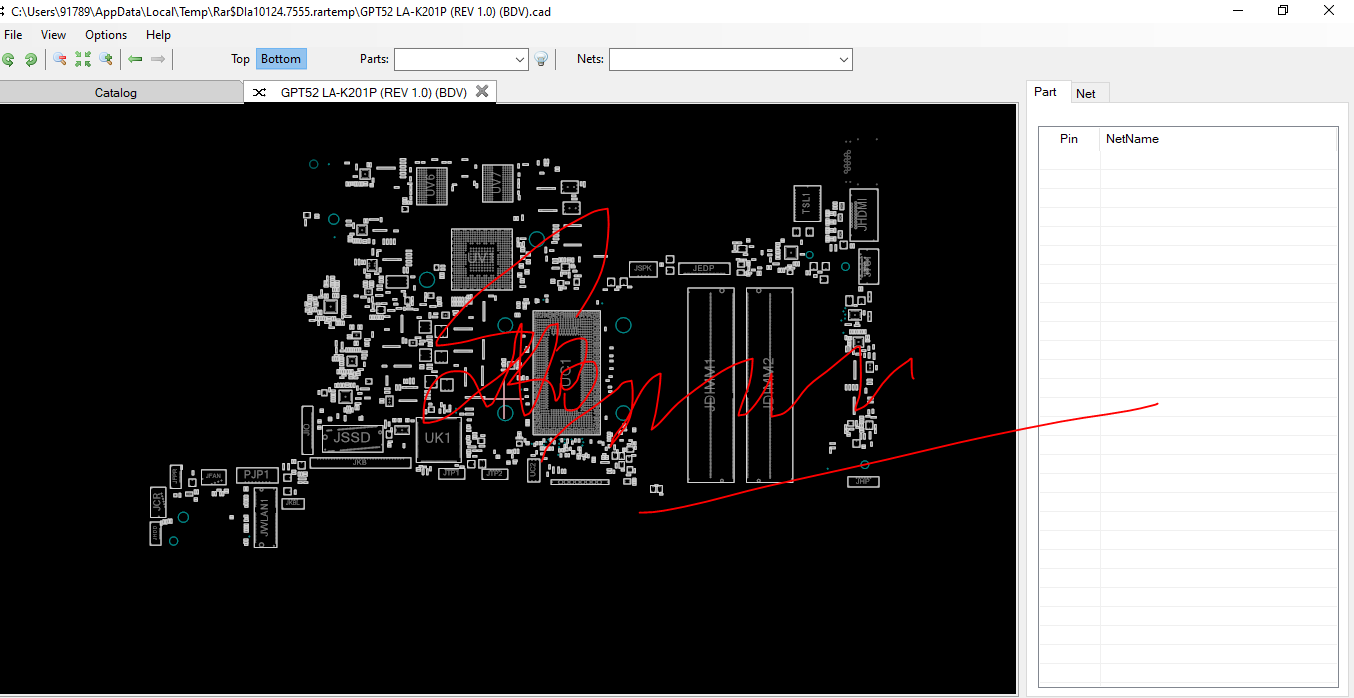Select the JDIMM2 memory slot
Image resolution: width=1354 pixels, height=698 pixels.
769,385
